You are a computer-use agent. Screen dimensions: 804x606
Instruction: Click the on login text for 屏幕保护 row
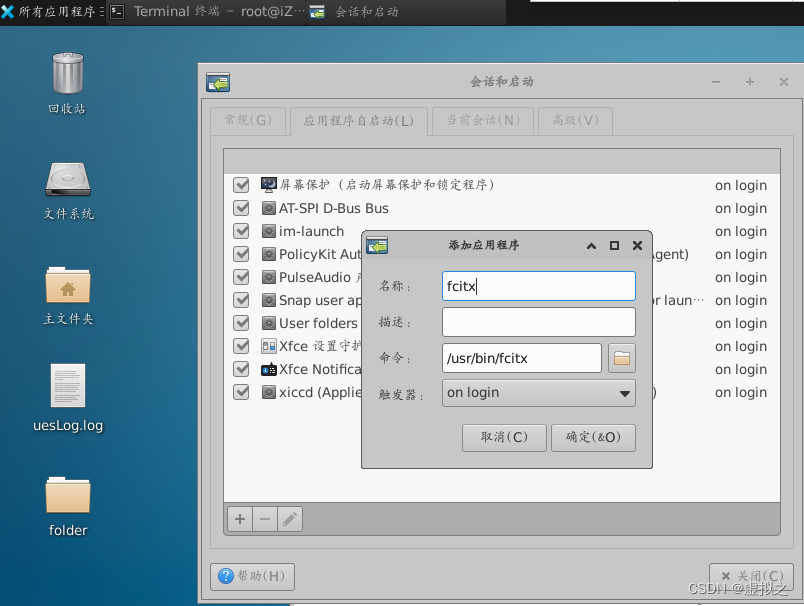741,185
